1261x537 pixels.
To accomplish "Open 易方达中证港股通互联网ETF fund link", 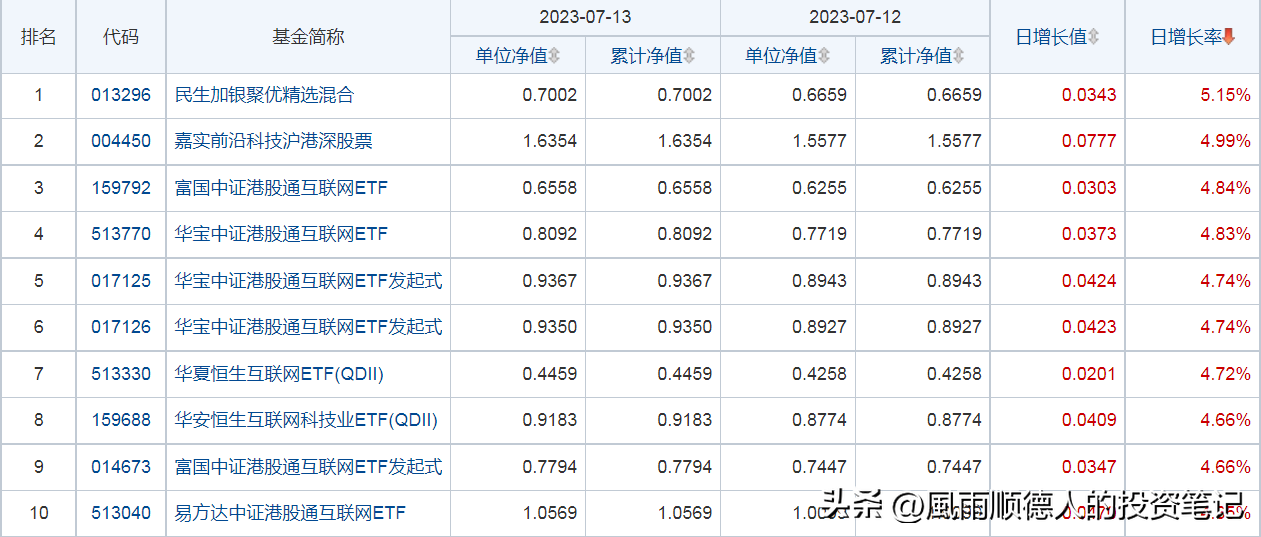I will (x=290, y=513).
